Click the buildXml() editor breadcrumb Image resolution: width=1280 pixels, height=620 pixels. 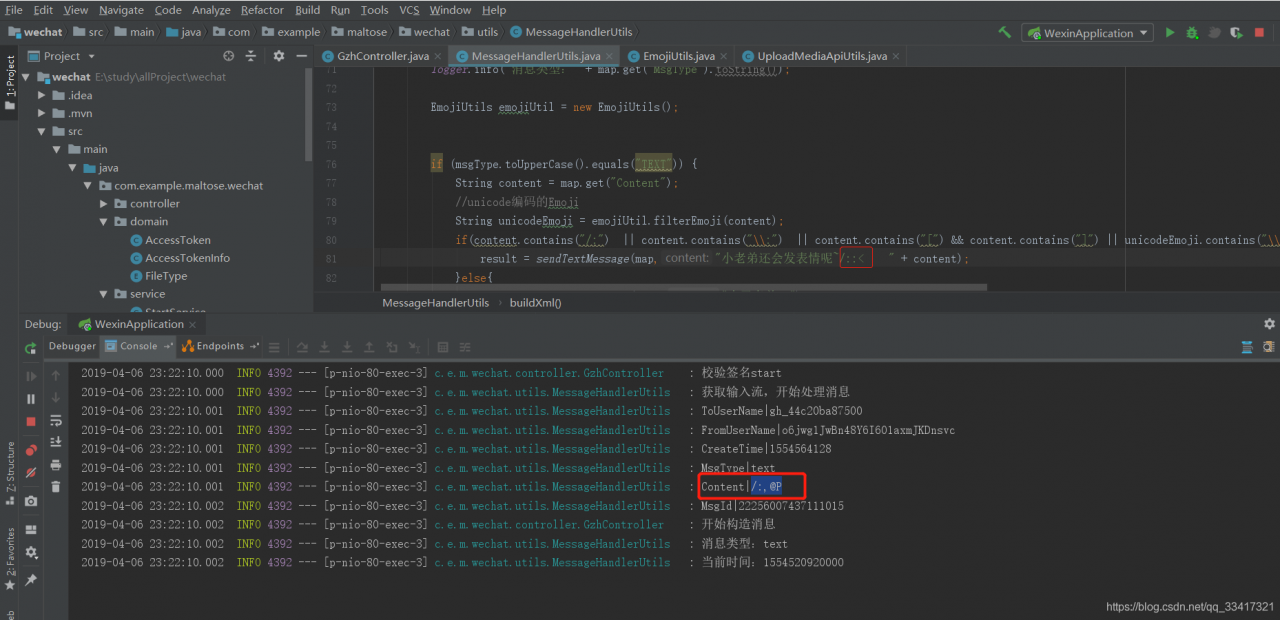click(x=536, y=302)
